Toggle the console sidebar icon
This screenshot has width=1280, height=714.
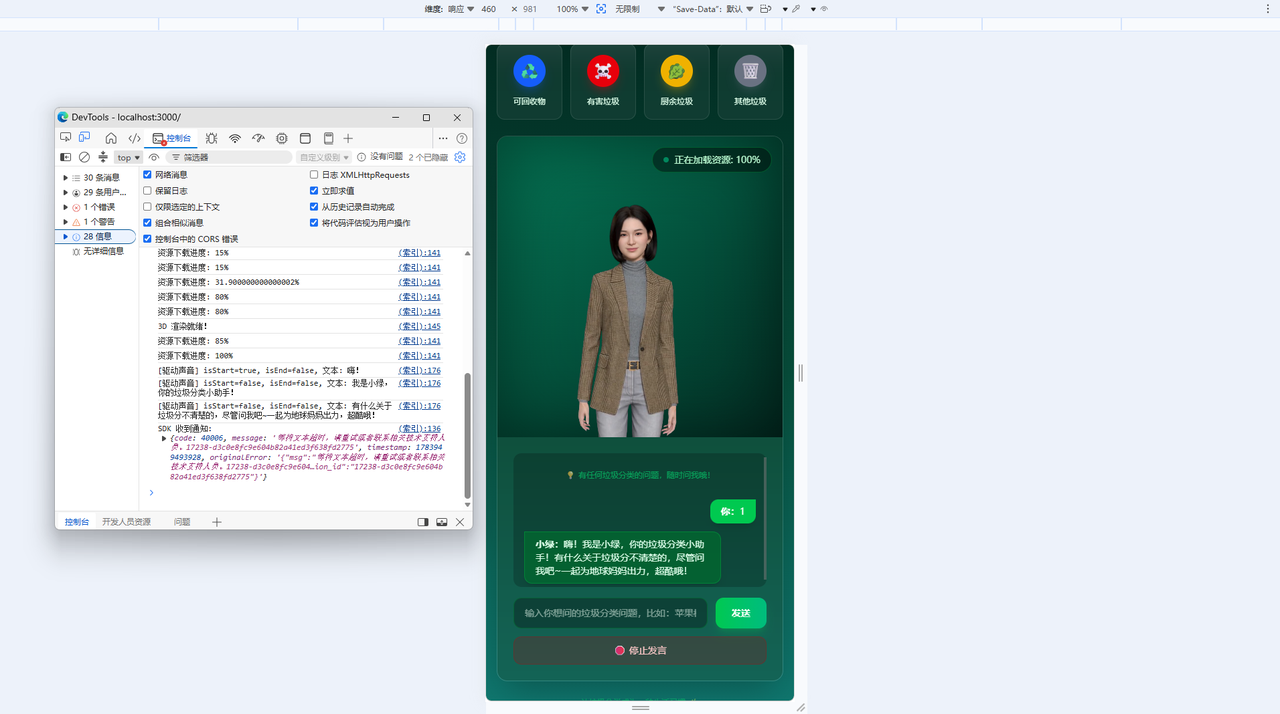pyautogui.click(x=66, y=157)
